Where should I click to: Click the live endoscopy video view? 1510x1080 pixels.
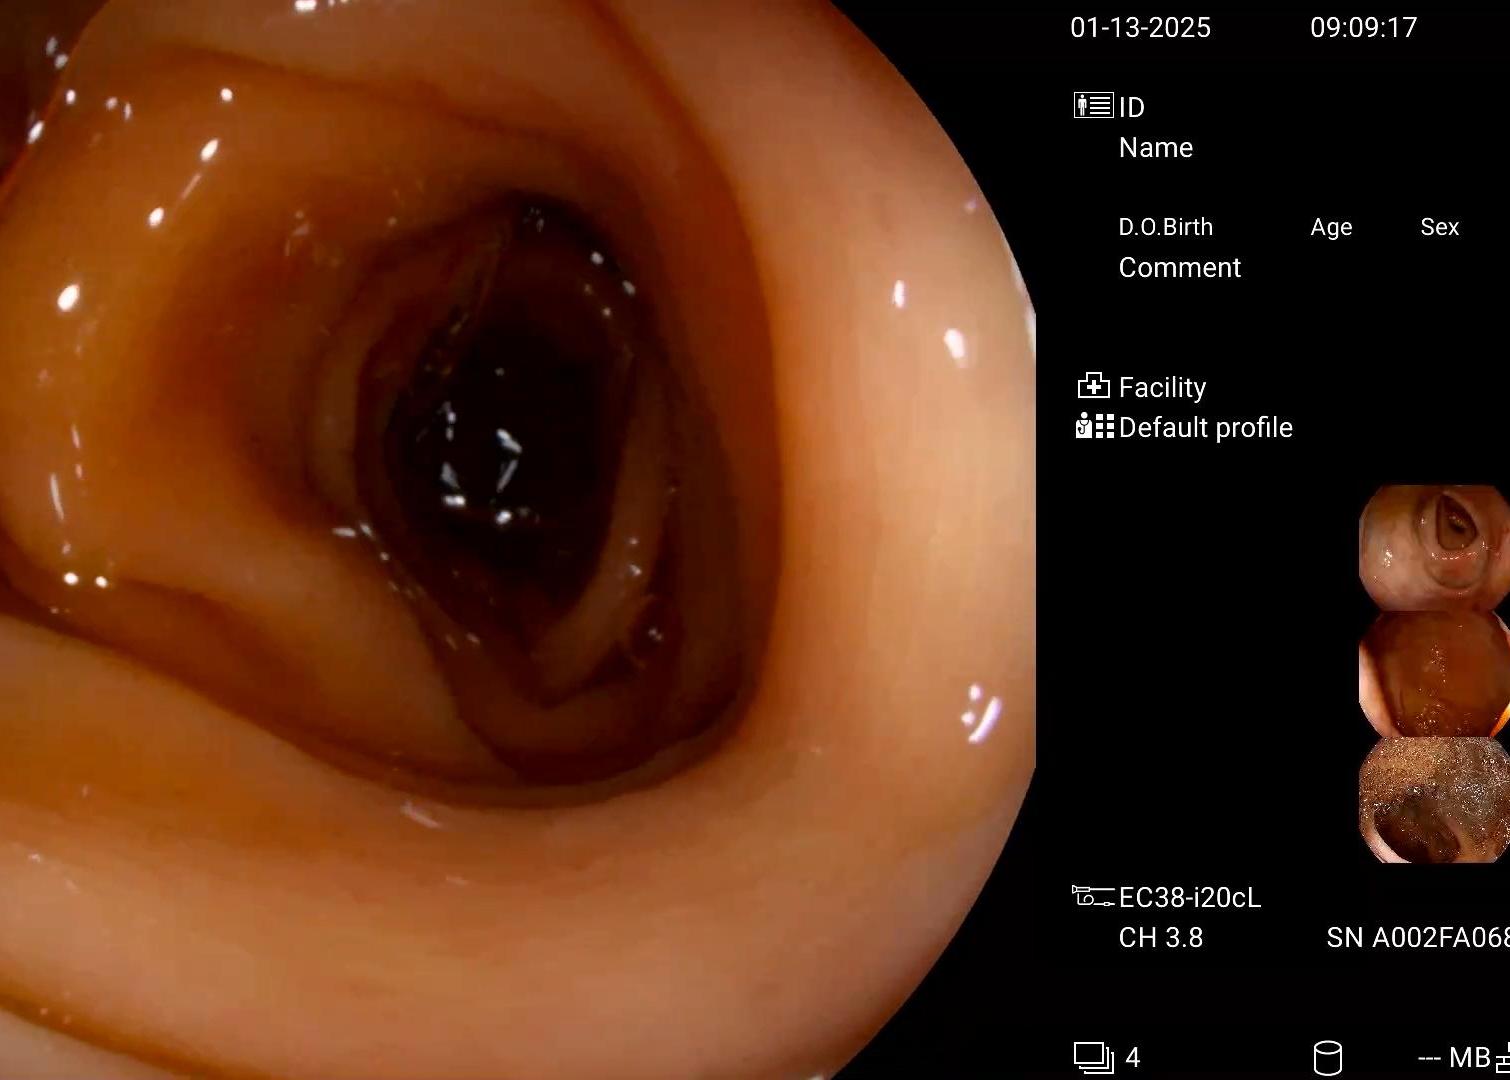(517, 540)
